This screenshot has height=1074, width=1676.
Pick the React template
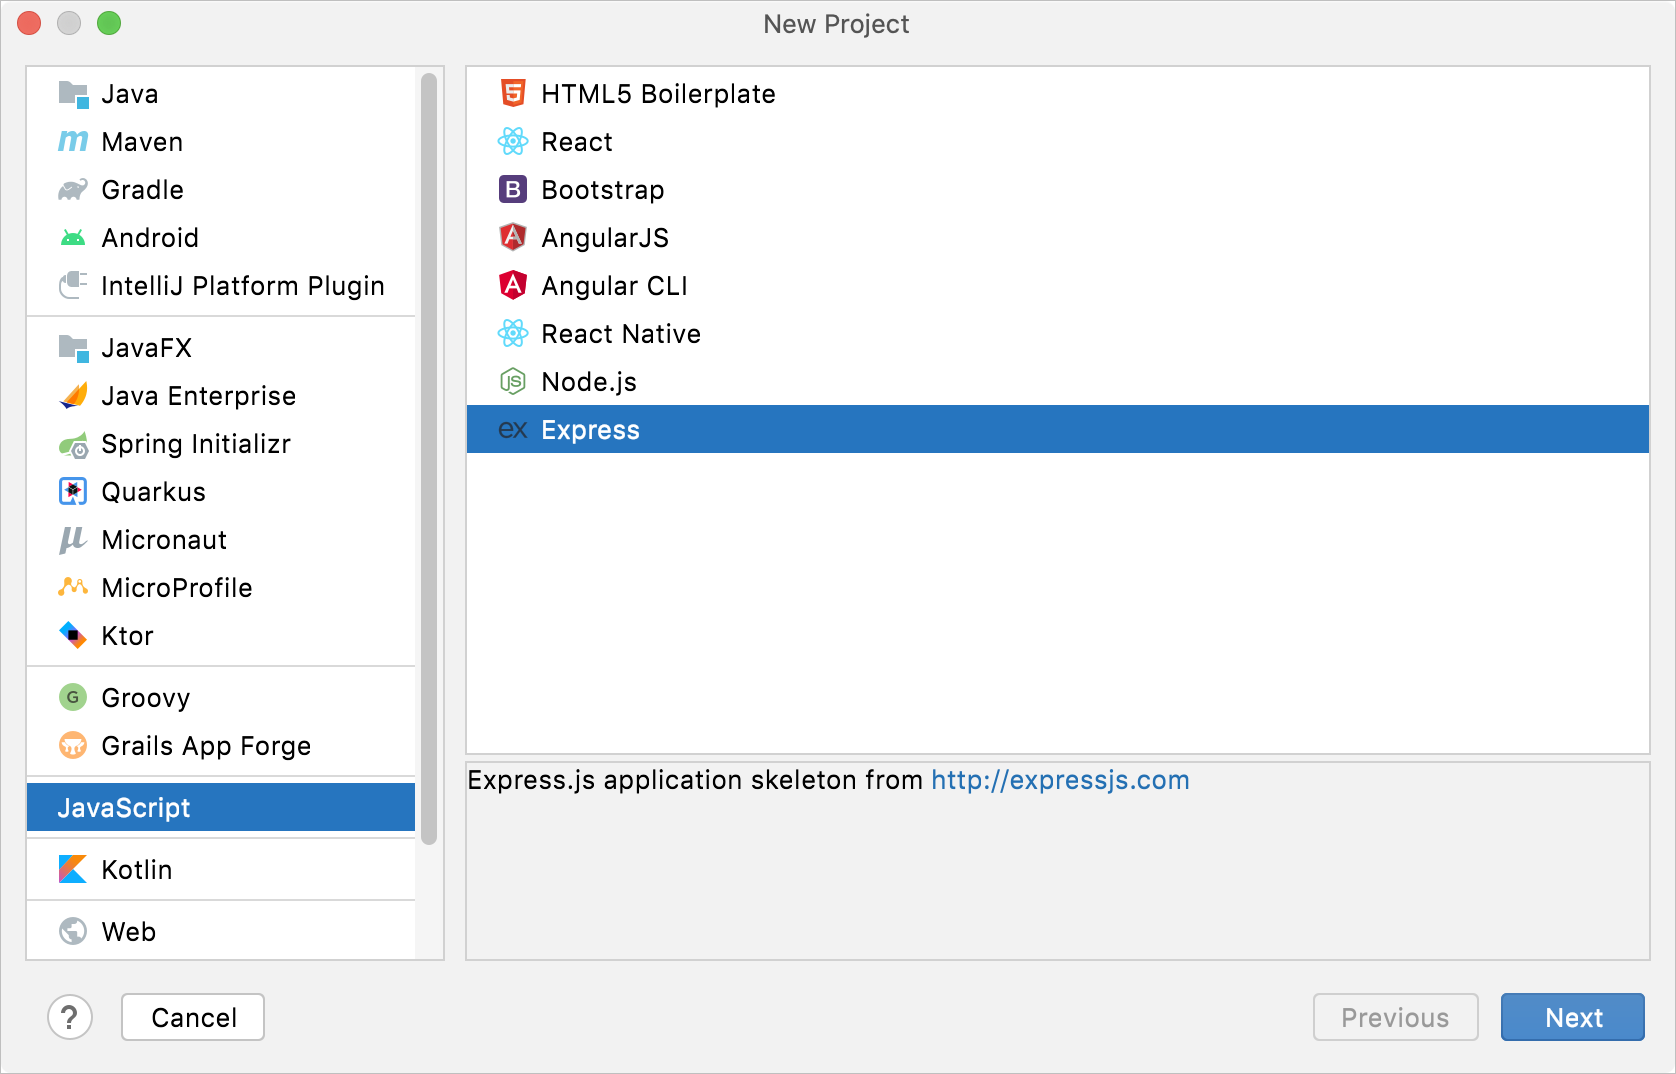click(x=1058, y=142)
